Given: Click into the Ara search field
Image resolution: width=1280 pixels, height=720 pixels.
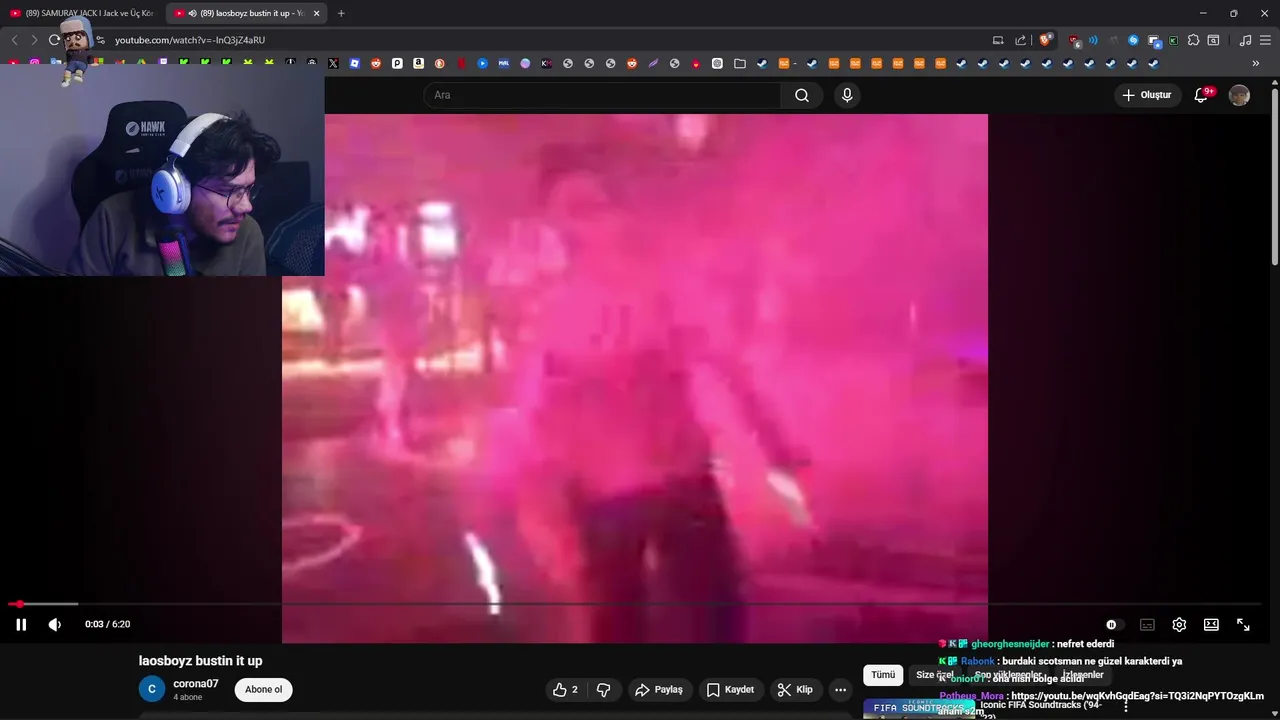Looking at the screenshot, I should tap(603, 95).
